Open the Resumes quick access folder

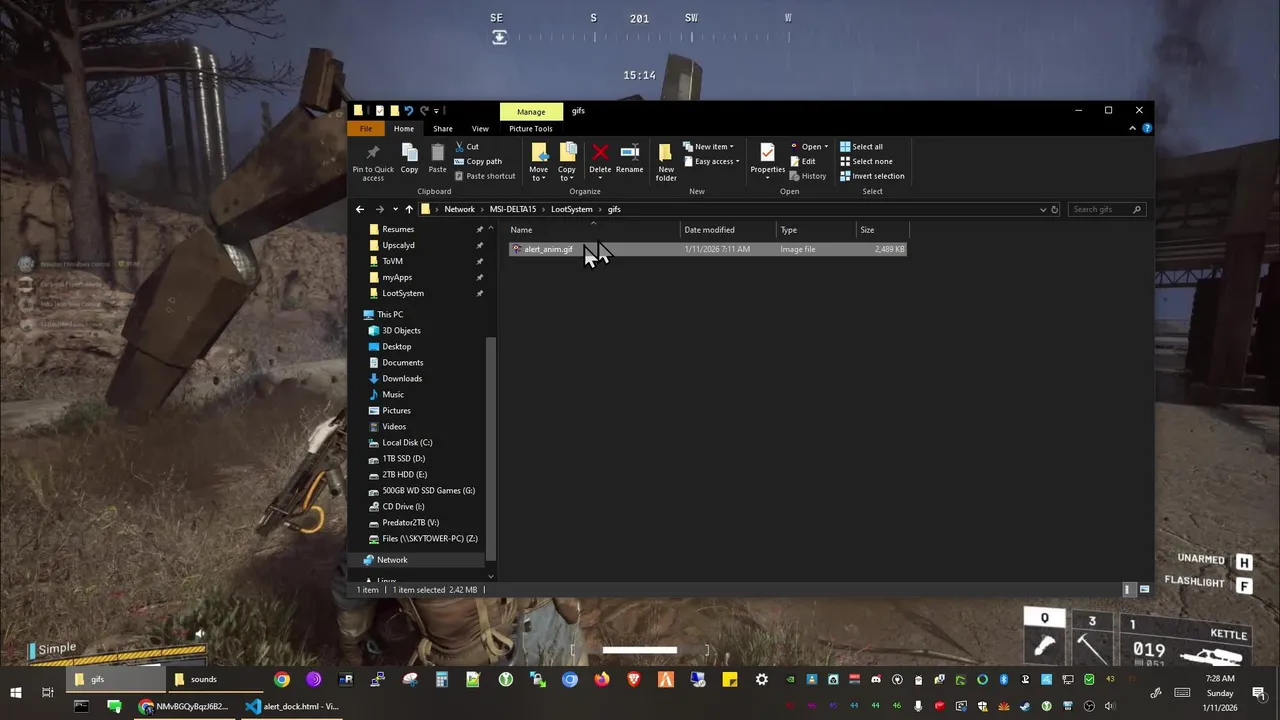pyautogui.click(x=398, y=229)
